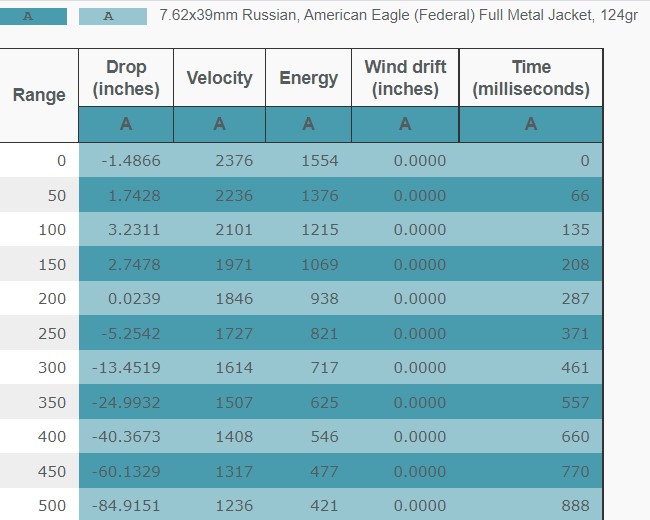Click the A subheader under Drop

tap(126, 124)
